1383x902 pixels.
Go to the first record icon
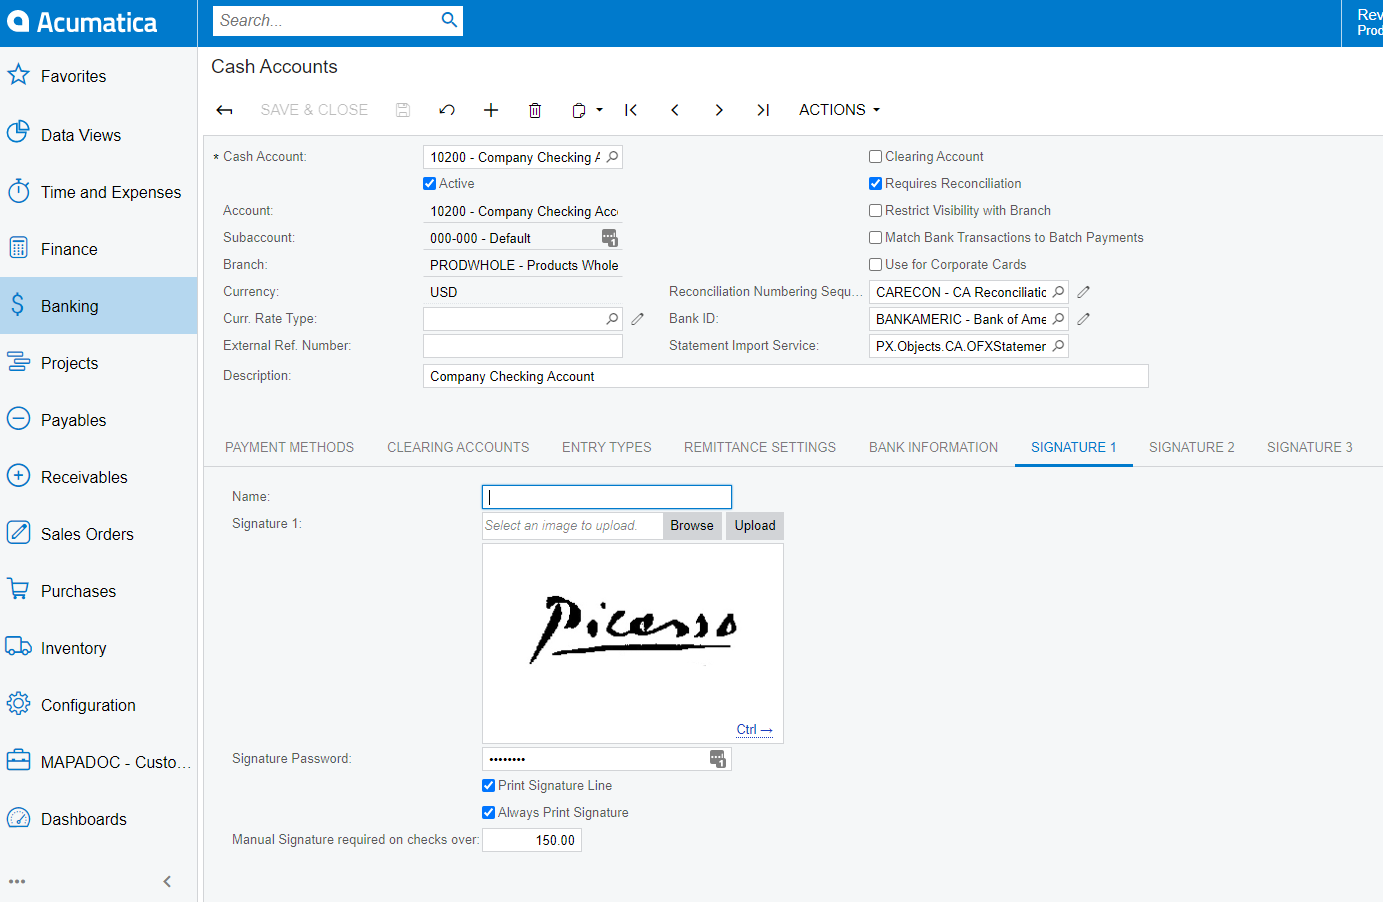coord(631,110)
